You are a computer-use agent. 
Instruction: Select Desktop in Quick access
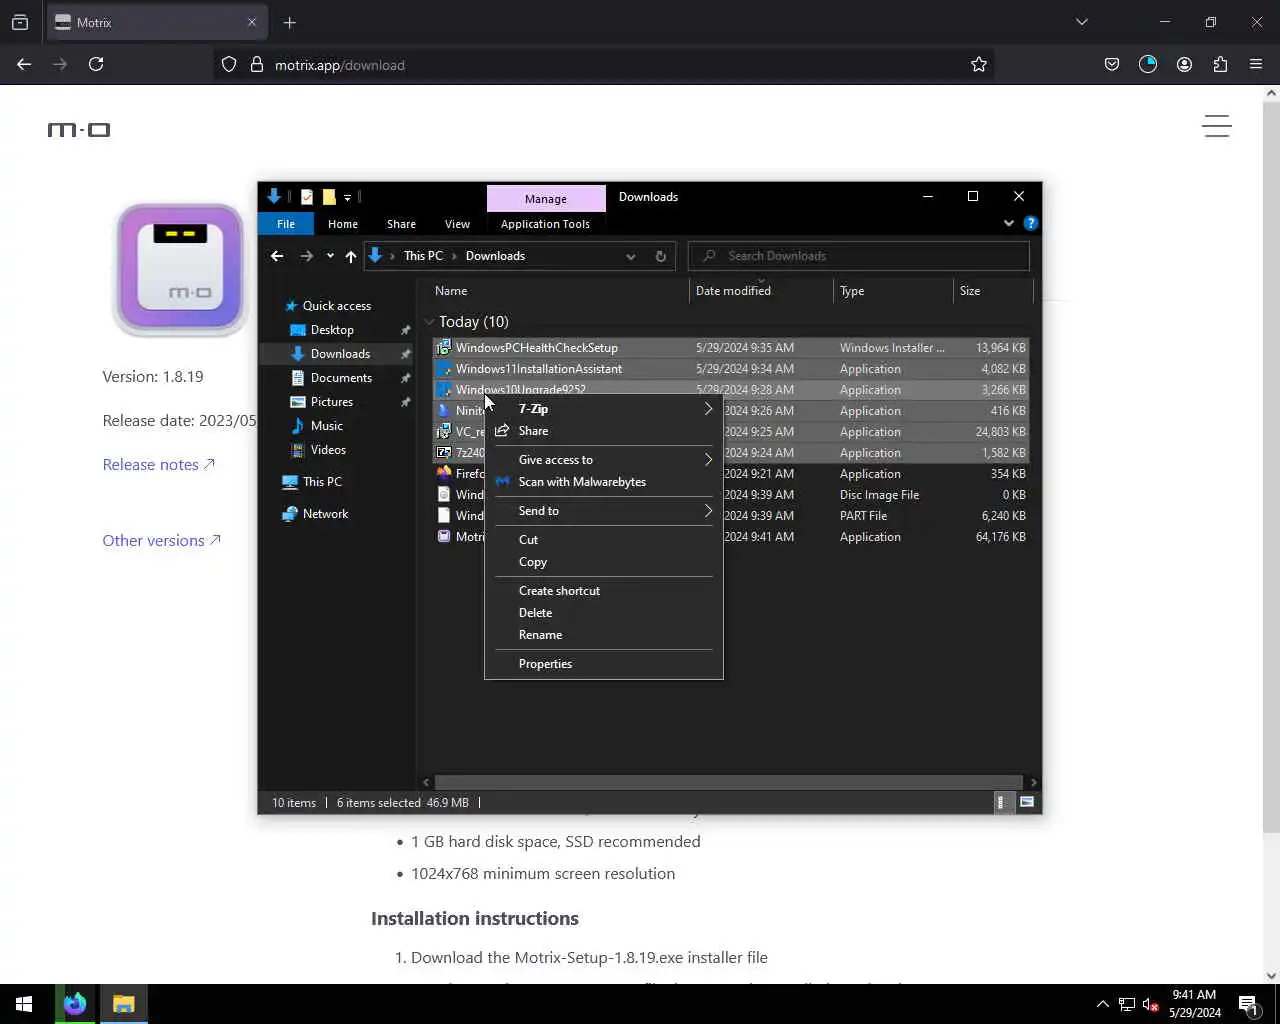point(332,330)
